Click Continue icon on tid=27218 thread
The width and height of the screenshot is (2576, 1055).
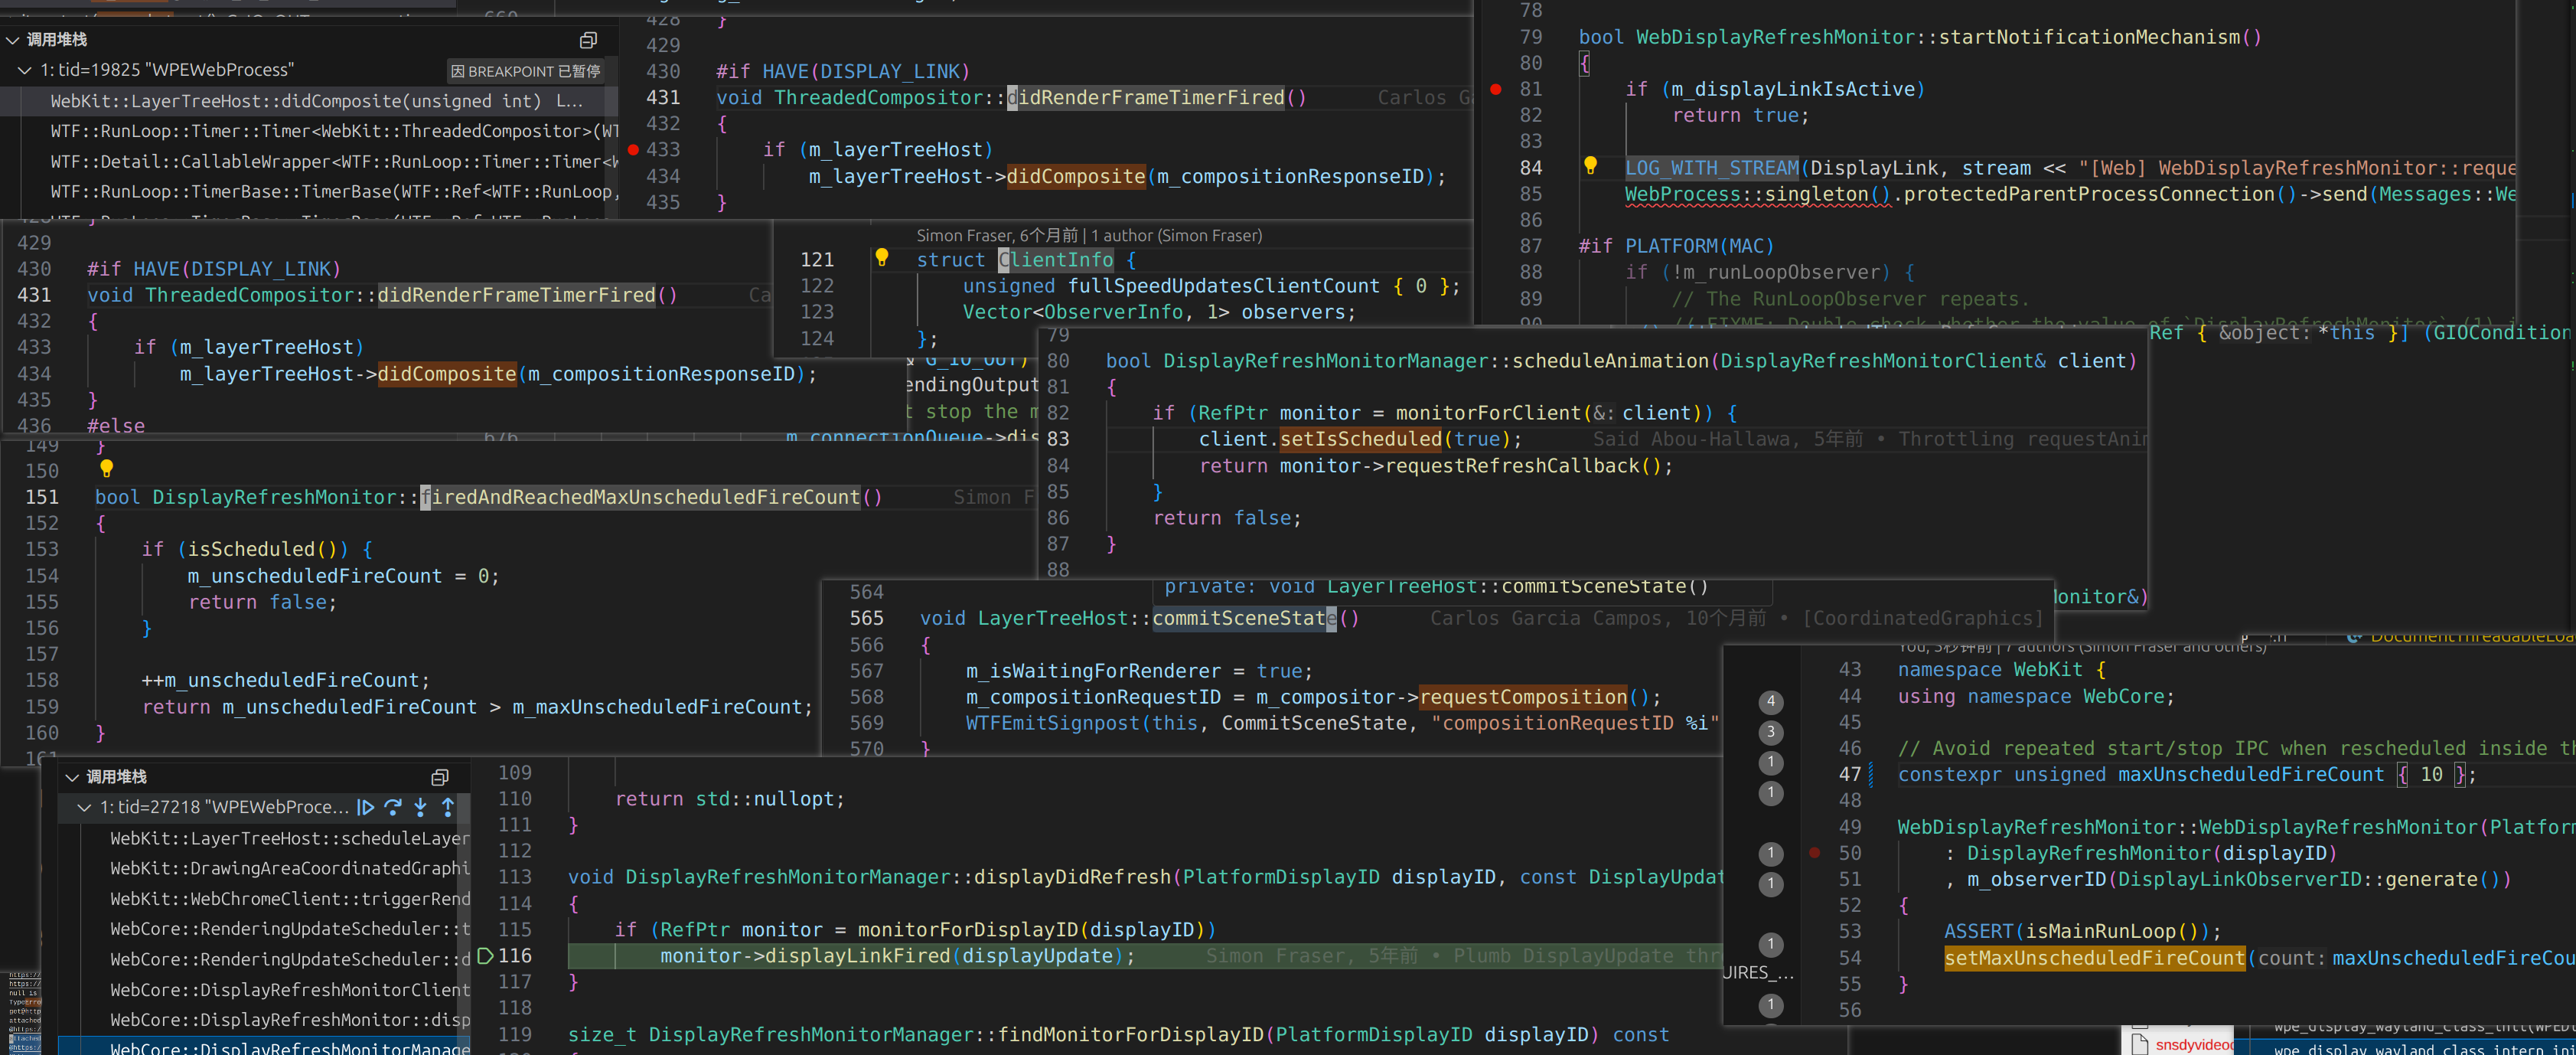point(366,807)
